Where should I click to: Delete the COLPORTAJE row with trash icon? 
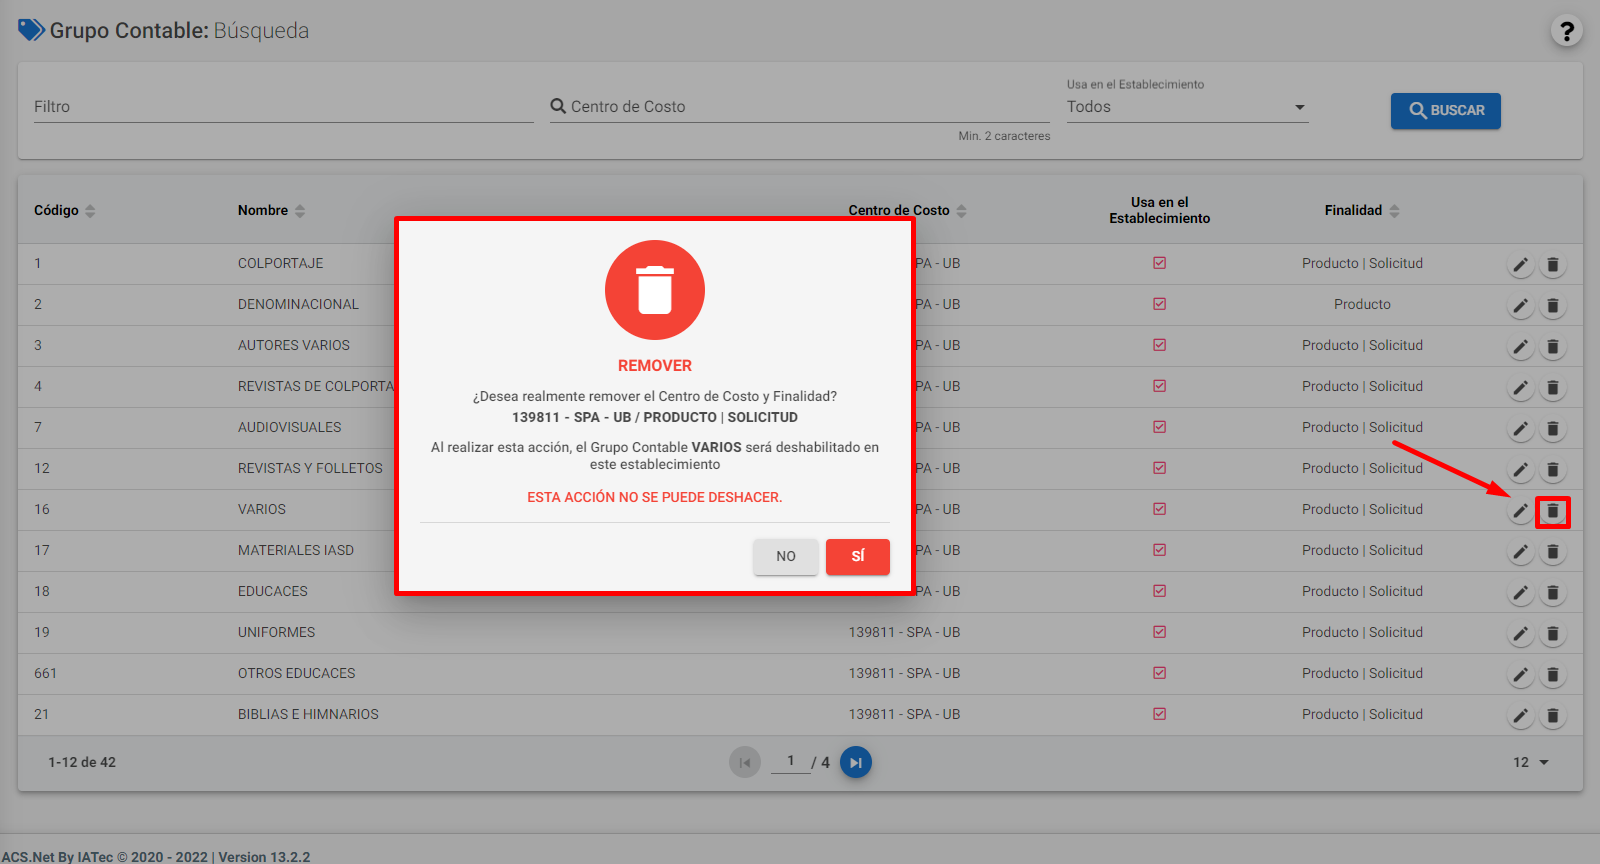1553,265
